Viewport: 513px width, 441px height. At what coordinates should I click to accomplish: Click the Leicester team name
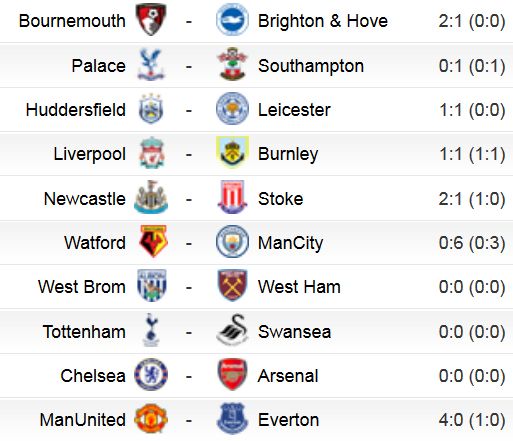pos(294,110)
